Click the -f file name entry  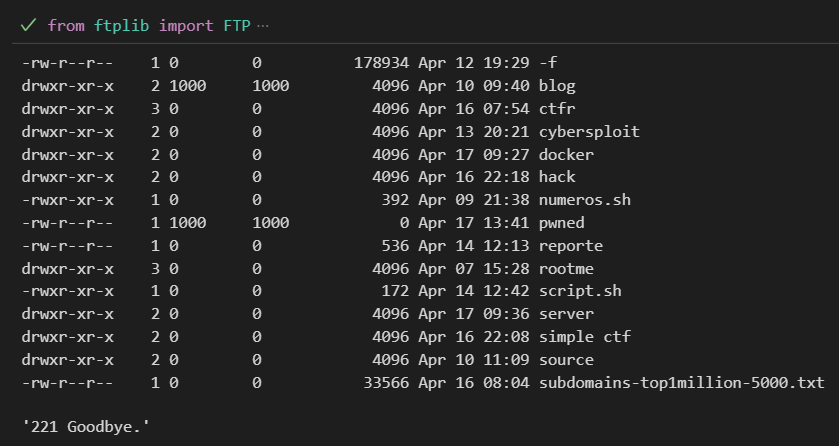coord(548,63)
